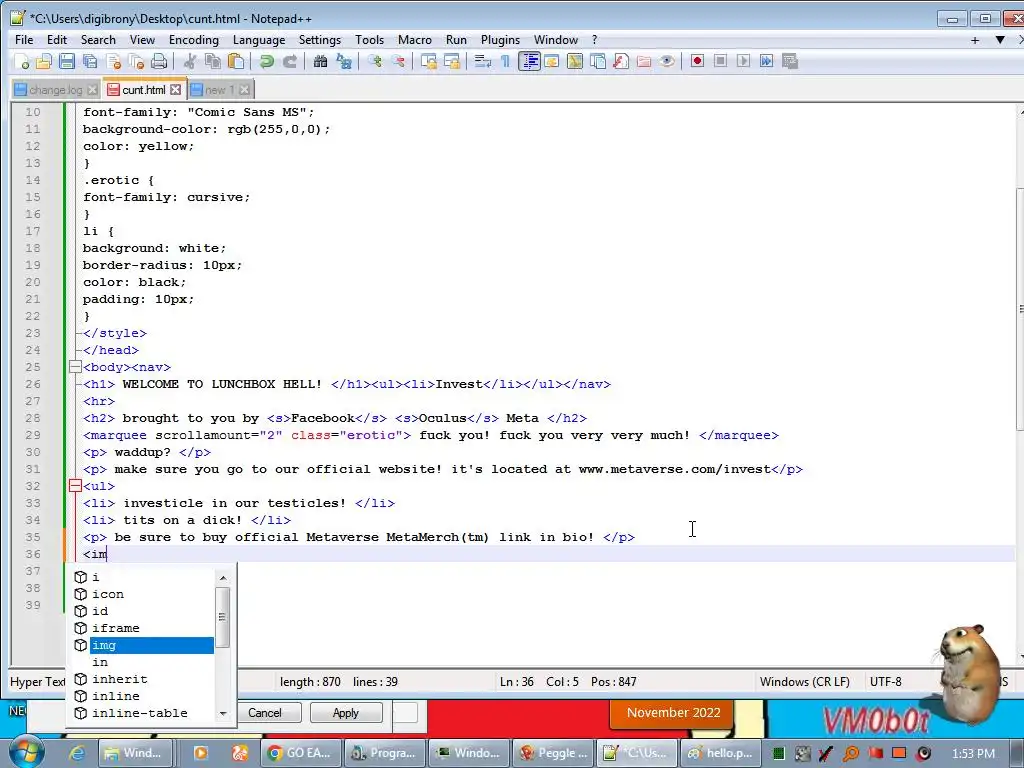Click the UTF-8 encoding status entry
This screenshot has height=768, width=1024.
886,682
